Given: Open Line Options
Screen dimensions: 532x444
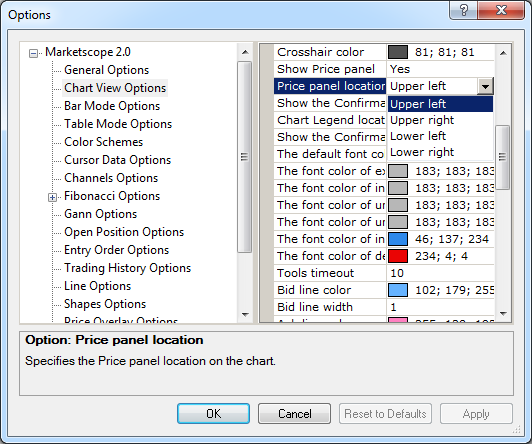Looking at the screenshot, I should coord(97,286).
